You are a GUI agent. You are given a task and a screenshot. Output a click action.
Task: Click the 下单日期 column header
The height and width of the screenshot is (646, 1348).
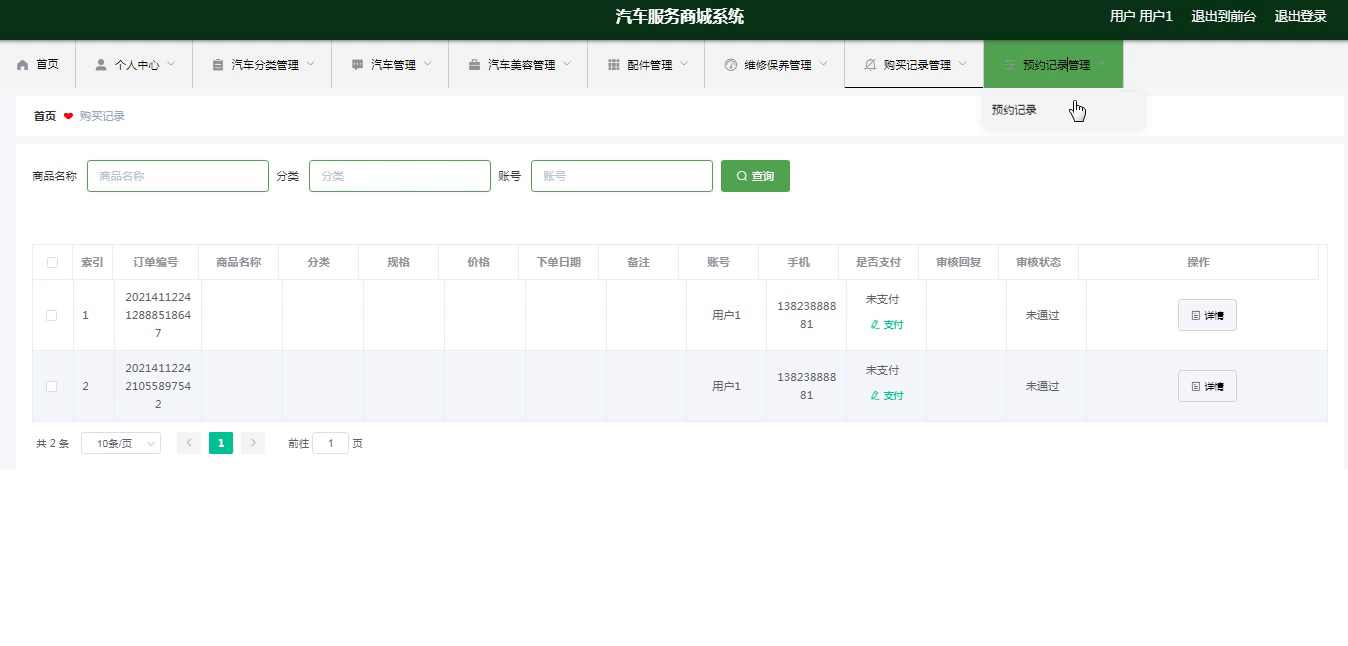pos(558,263)
